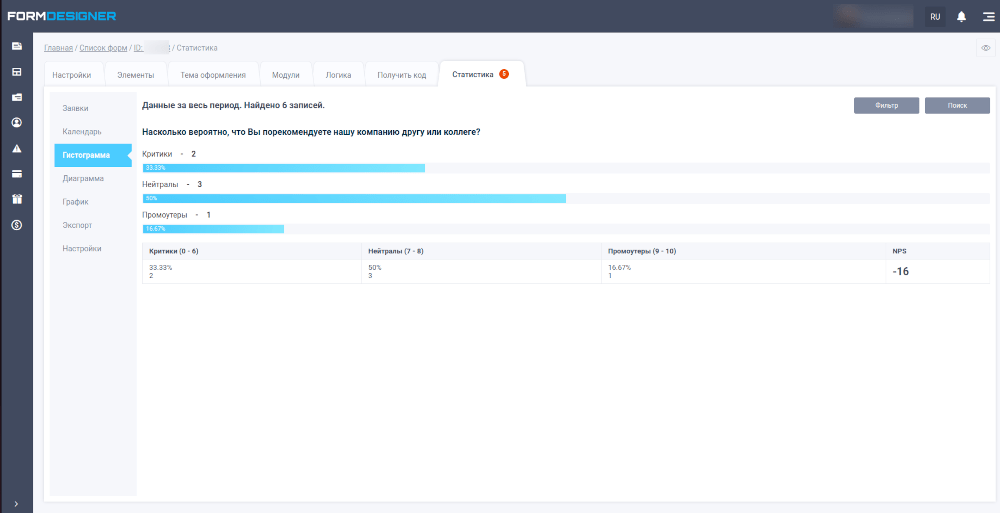Click the credit card sidebar icon
1000x513 pixels.
point(16,173)
